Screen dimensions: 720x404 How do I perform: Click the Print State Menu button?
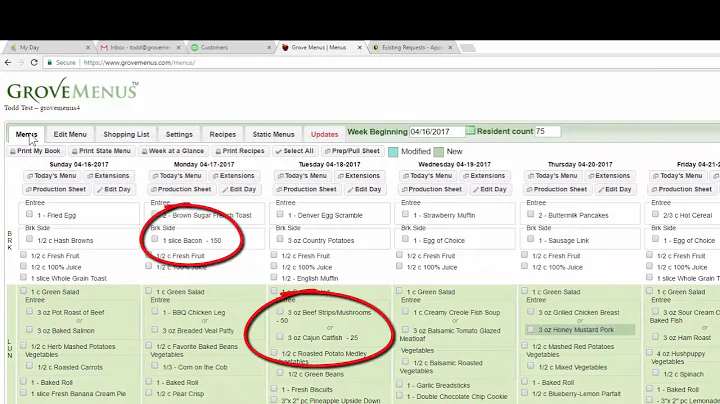tap(101, 151)
